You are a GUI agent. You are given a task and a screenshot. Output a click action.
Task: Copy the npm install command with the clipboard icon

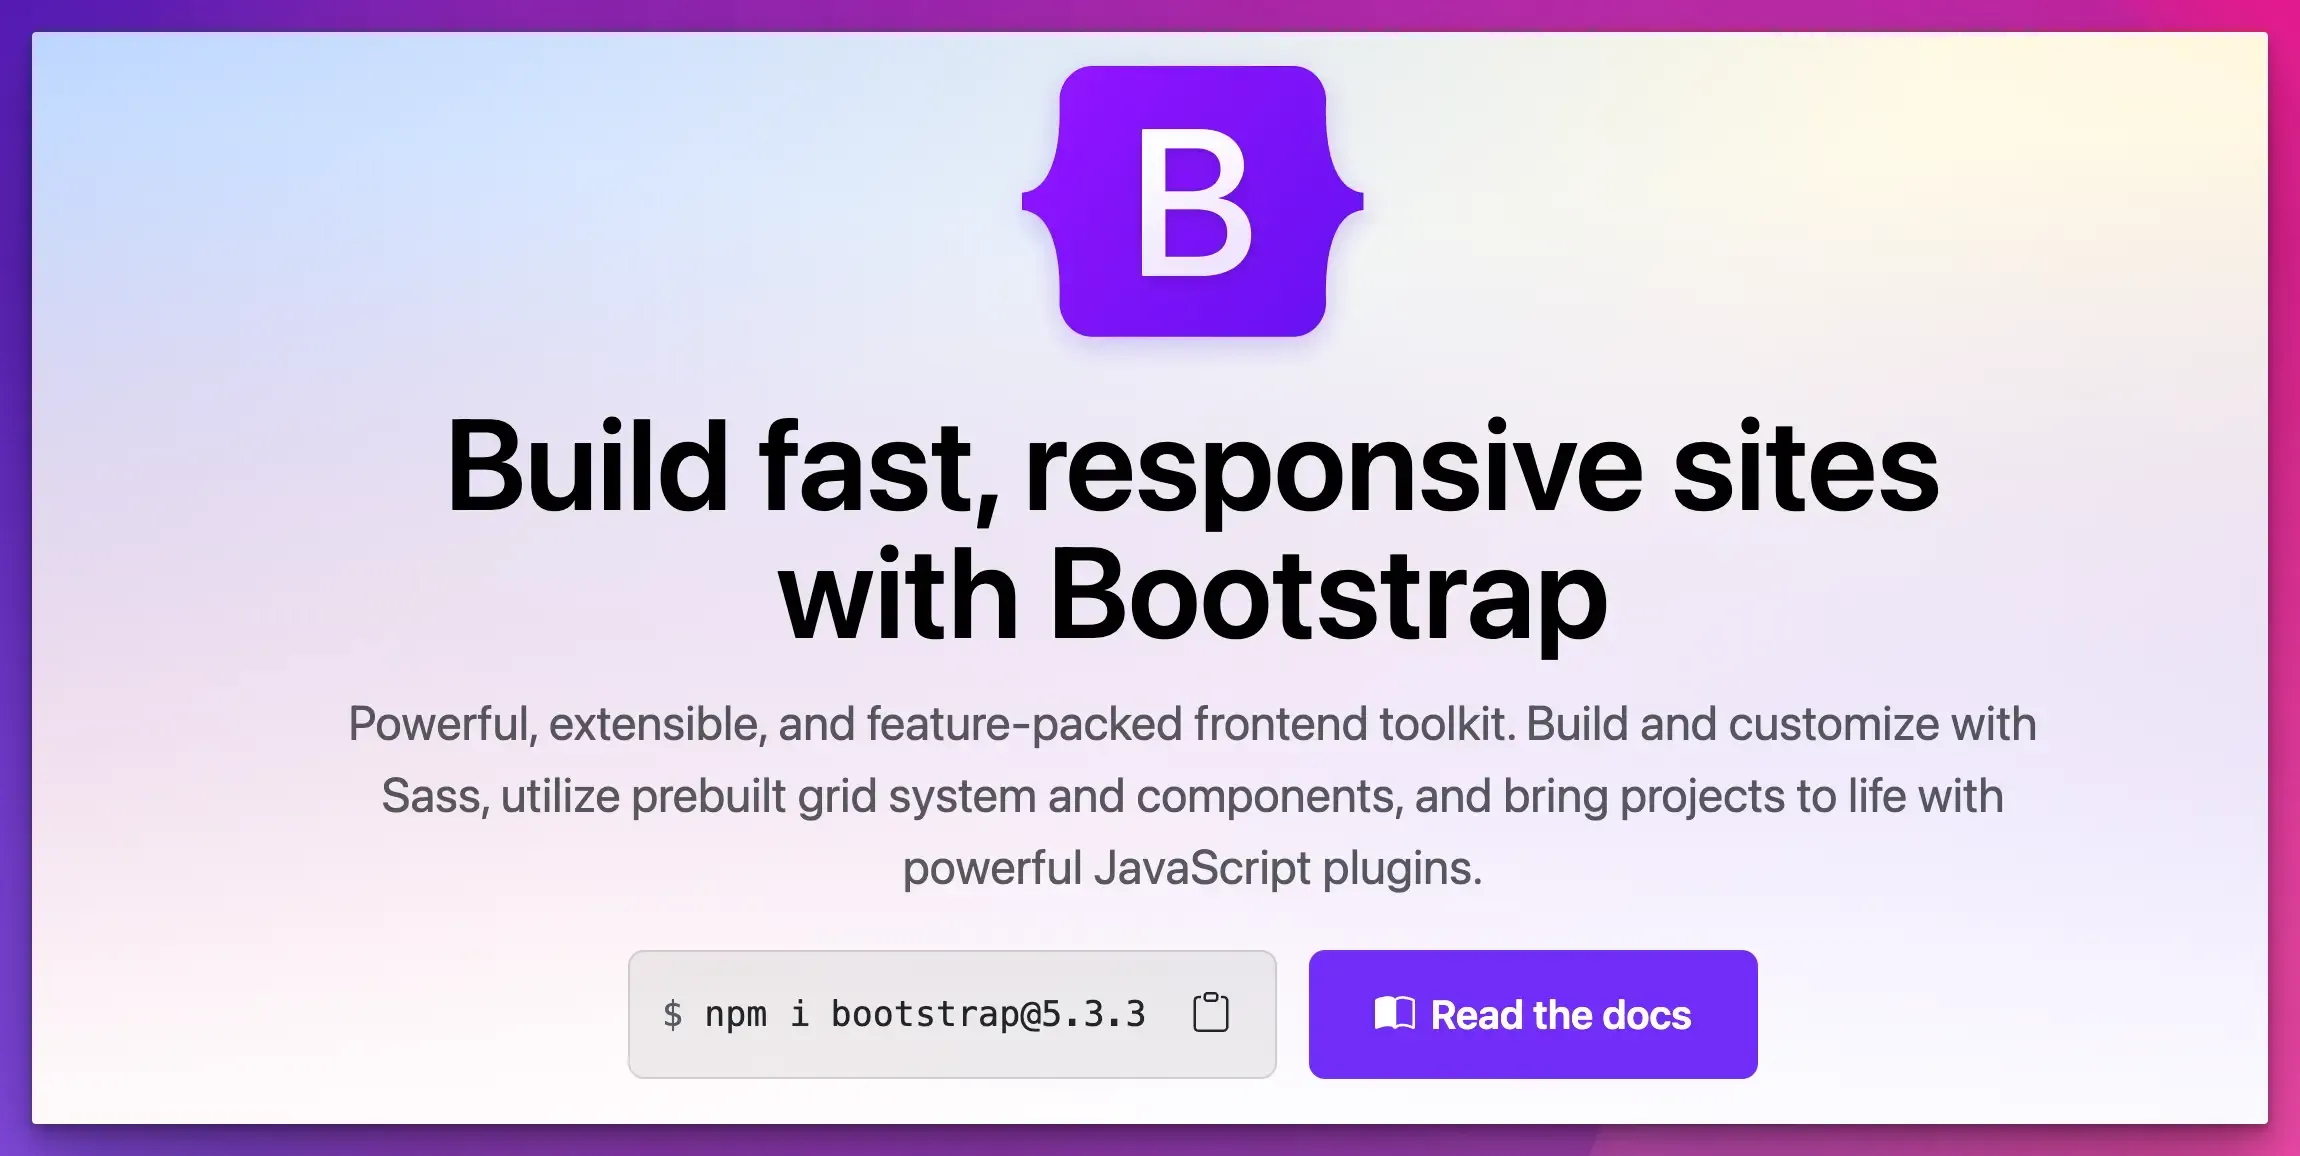pos(1210,1012)
